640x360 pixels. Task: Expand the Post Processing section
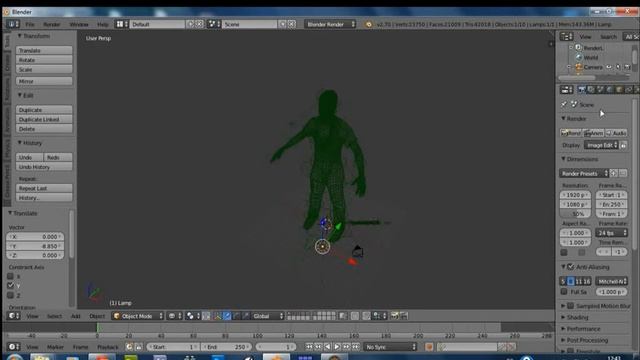pyautogui.click(x=584, y=340)
